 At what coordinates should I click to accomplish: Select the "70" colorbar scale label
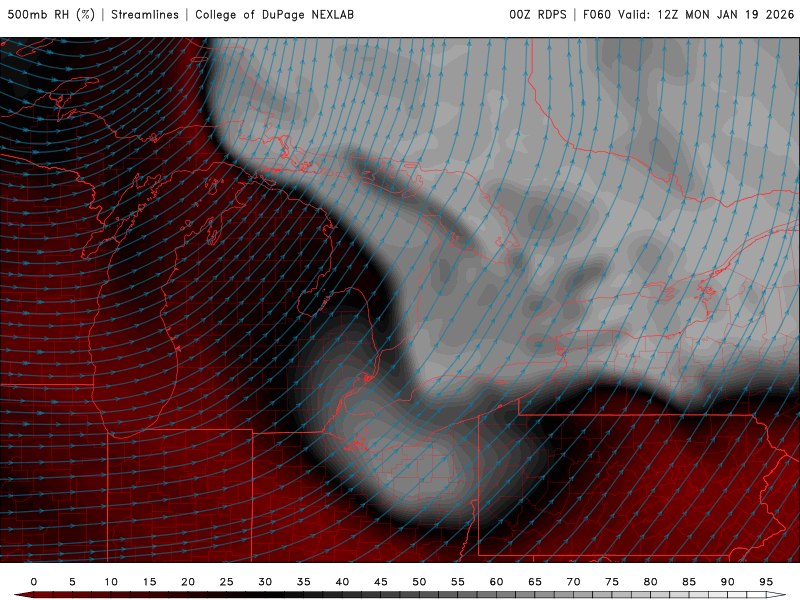(x=573, y=582)
